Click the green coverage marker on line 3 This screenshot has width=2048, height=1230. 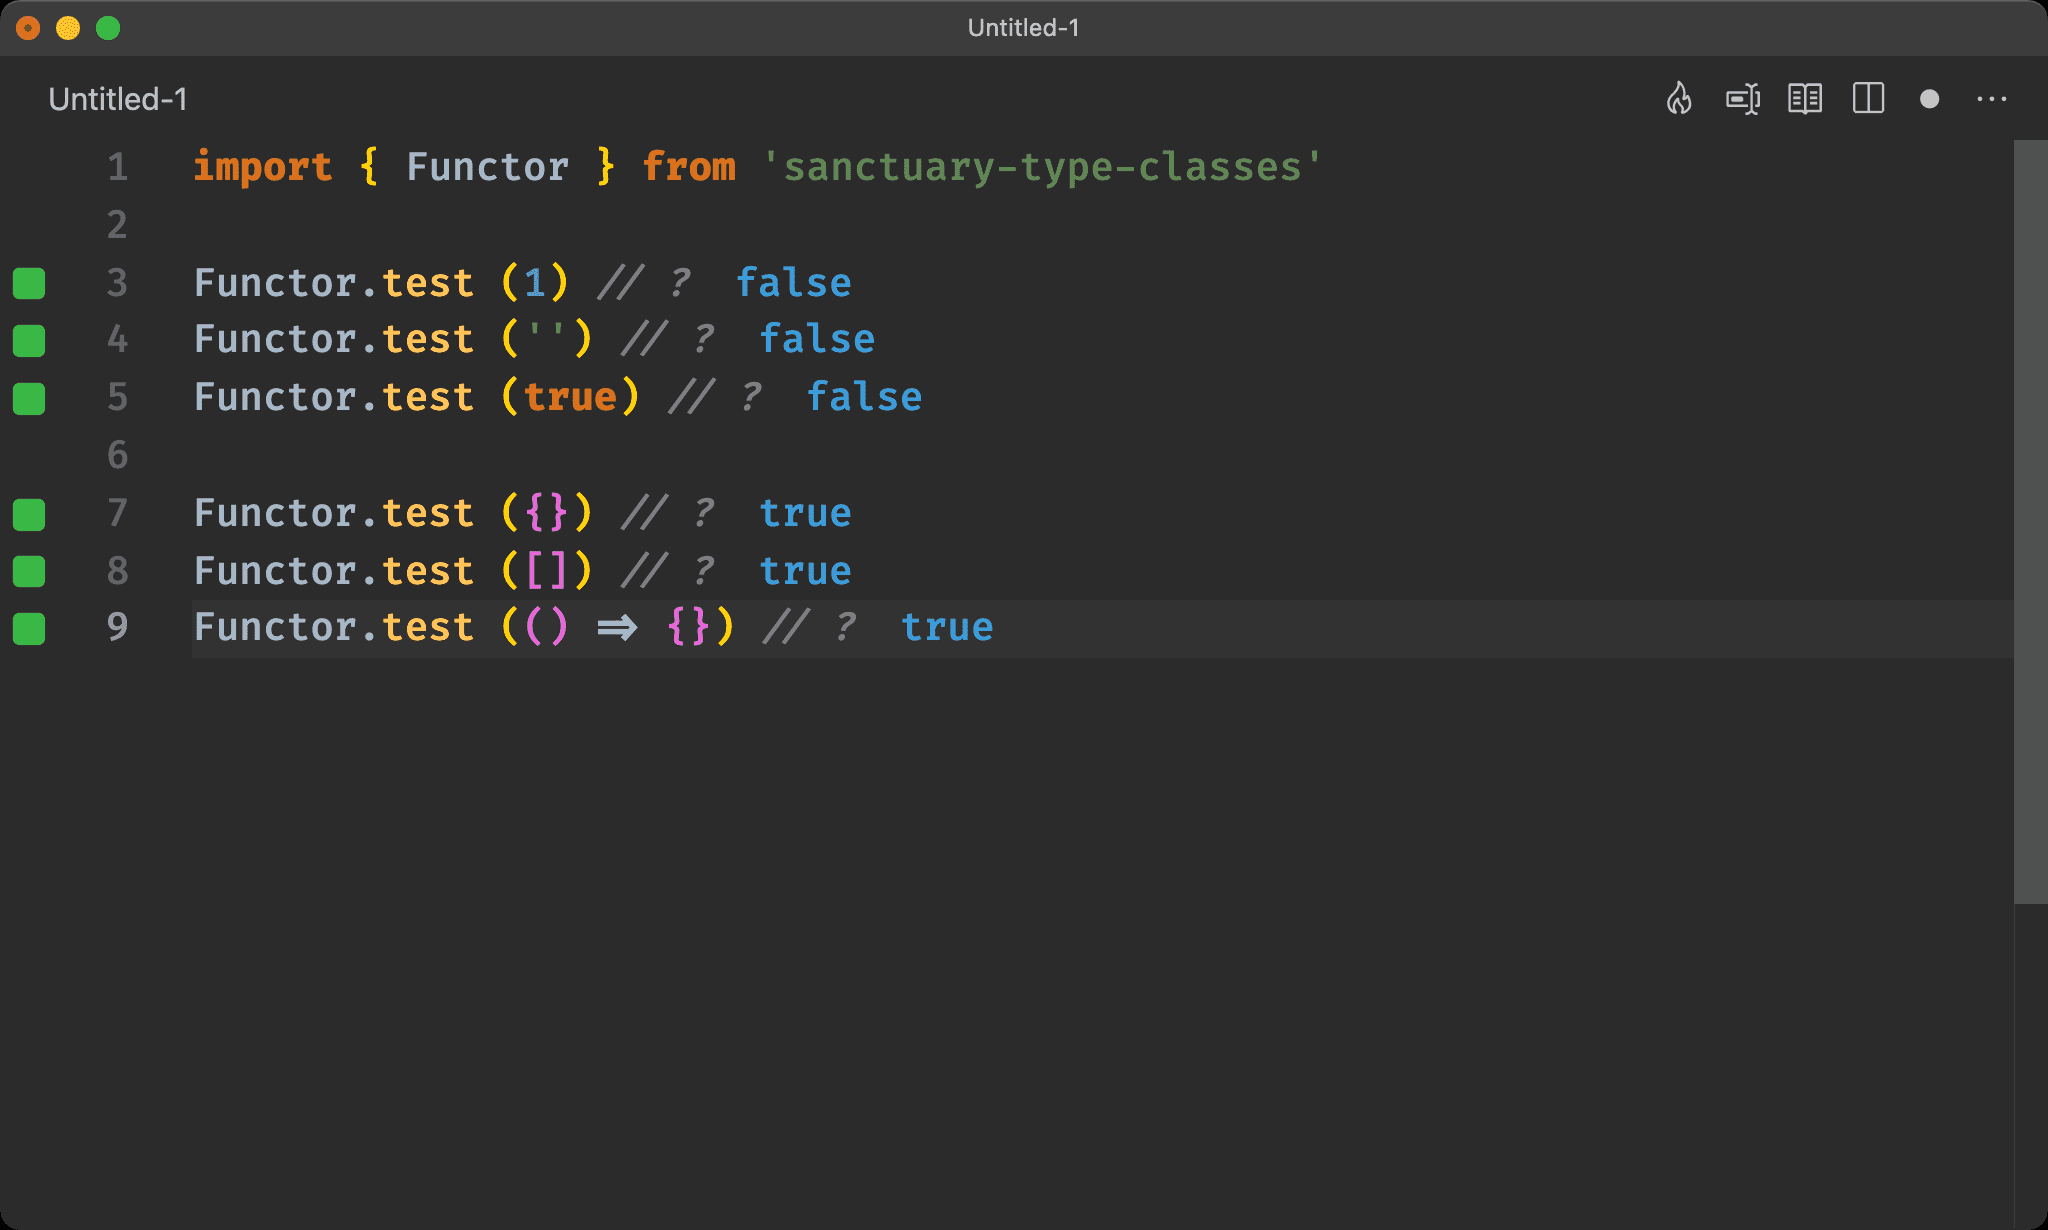point(29,283)
